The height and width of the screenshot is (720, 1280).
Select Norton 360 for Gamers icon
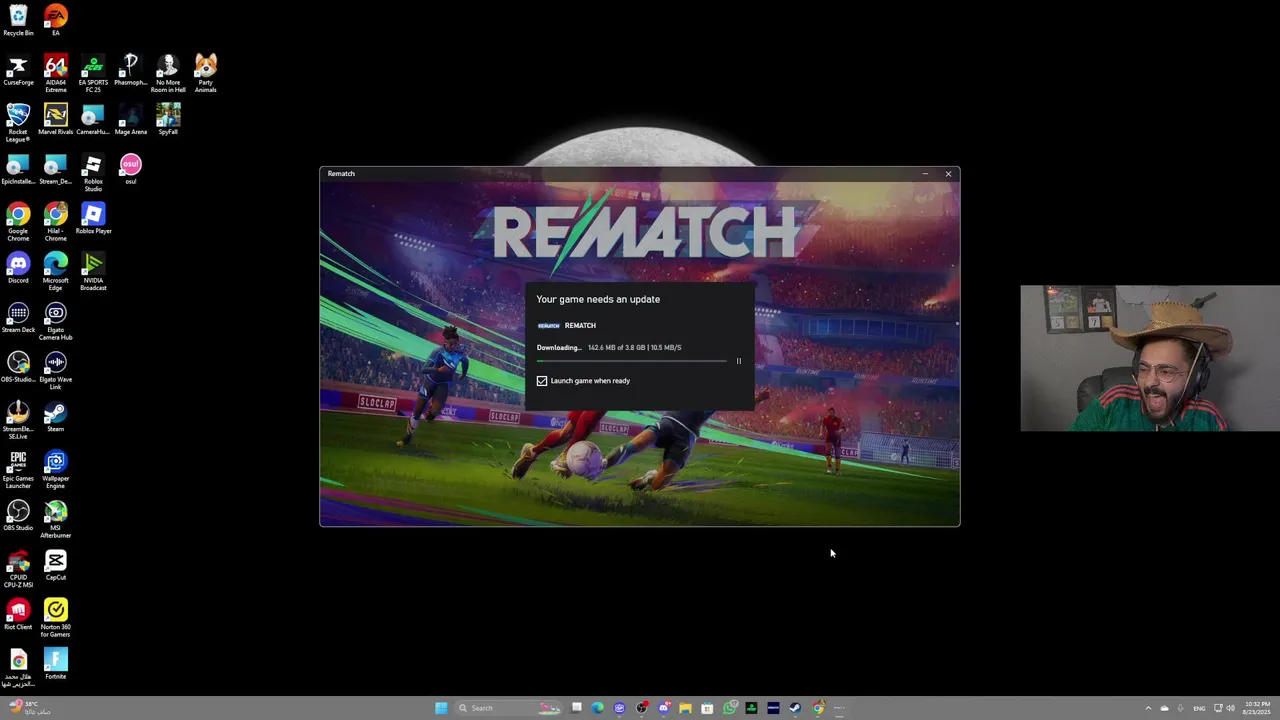[x=56, y=618]
